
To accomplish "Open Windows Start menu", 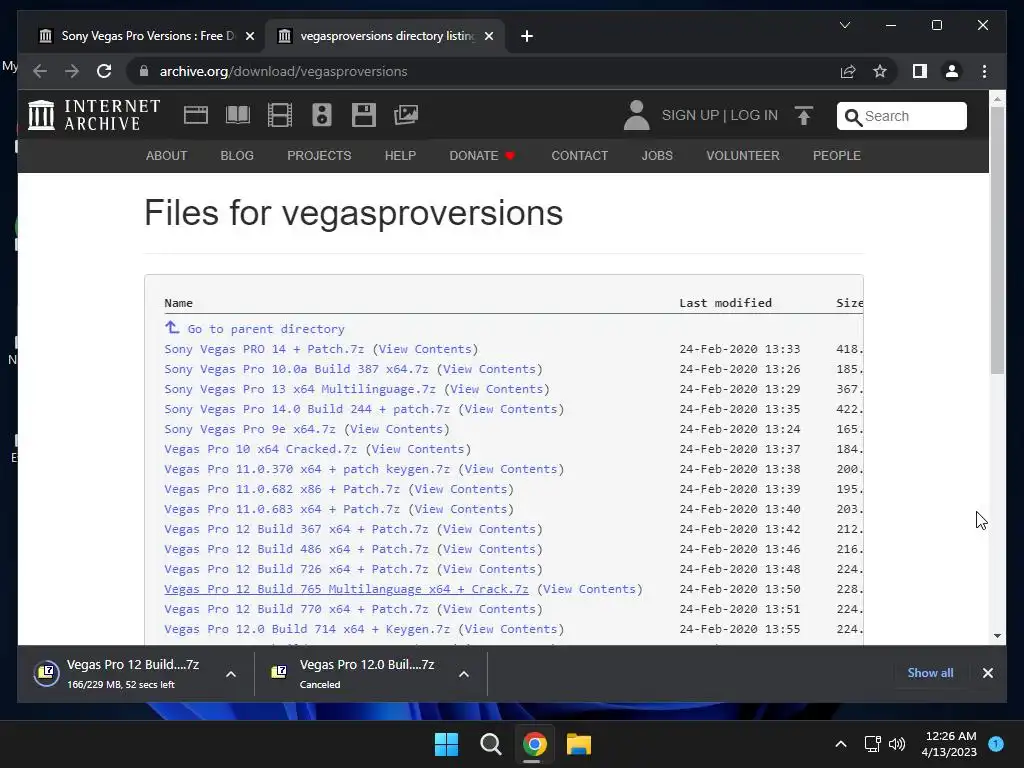I will [447, 744].
